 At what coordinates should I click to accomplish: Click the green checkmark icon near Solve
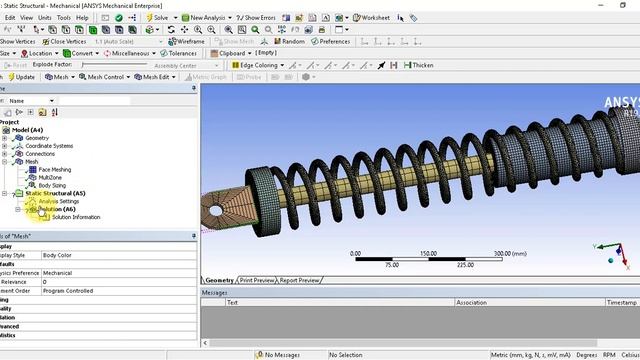click(119, 18)
